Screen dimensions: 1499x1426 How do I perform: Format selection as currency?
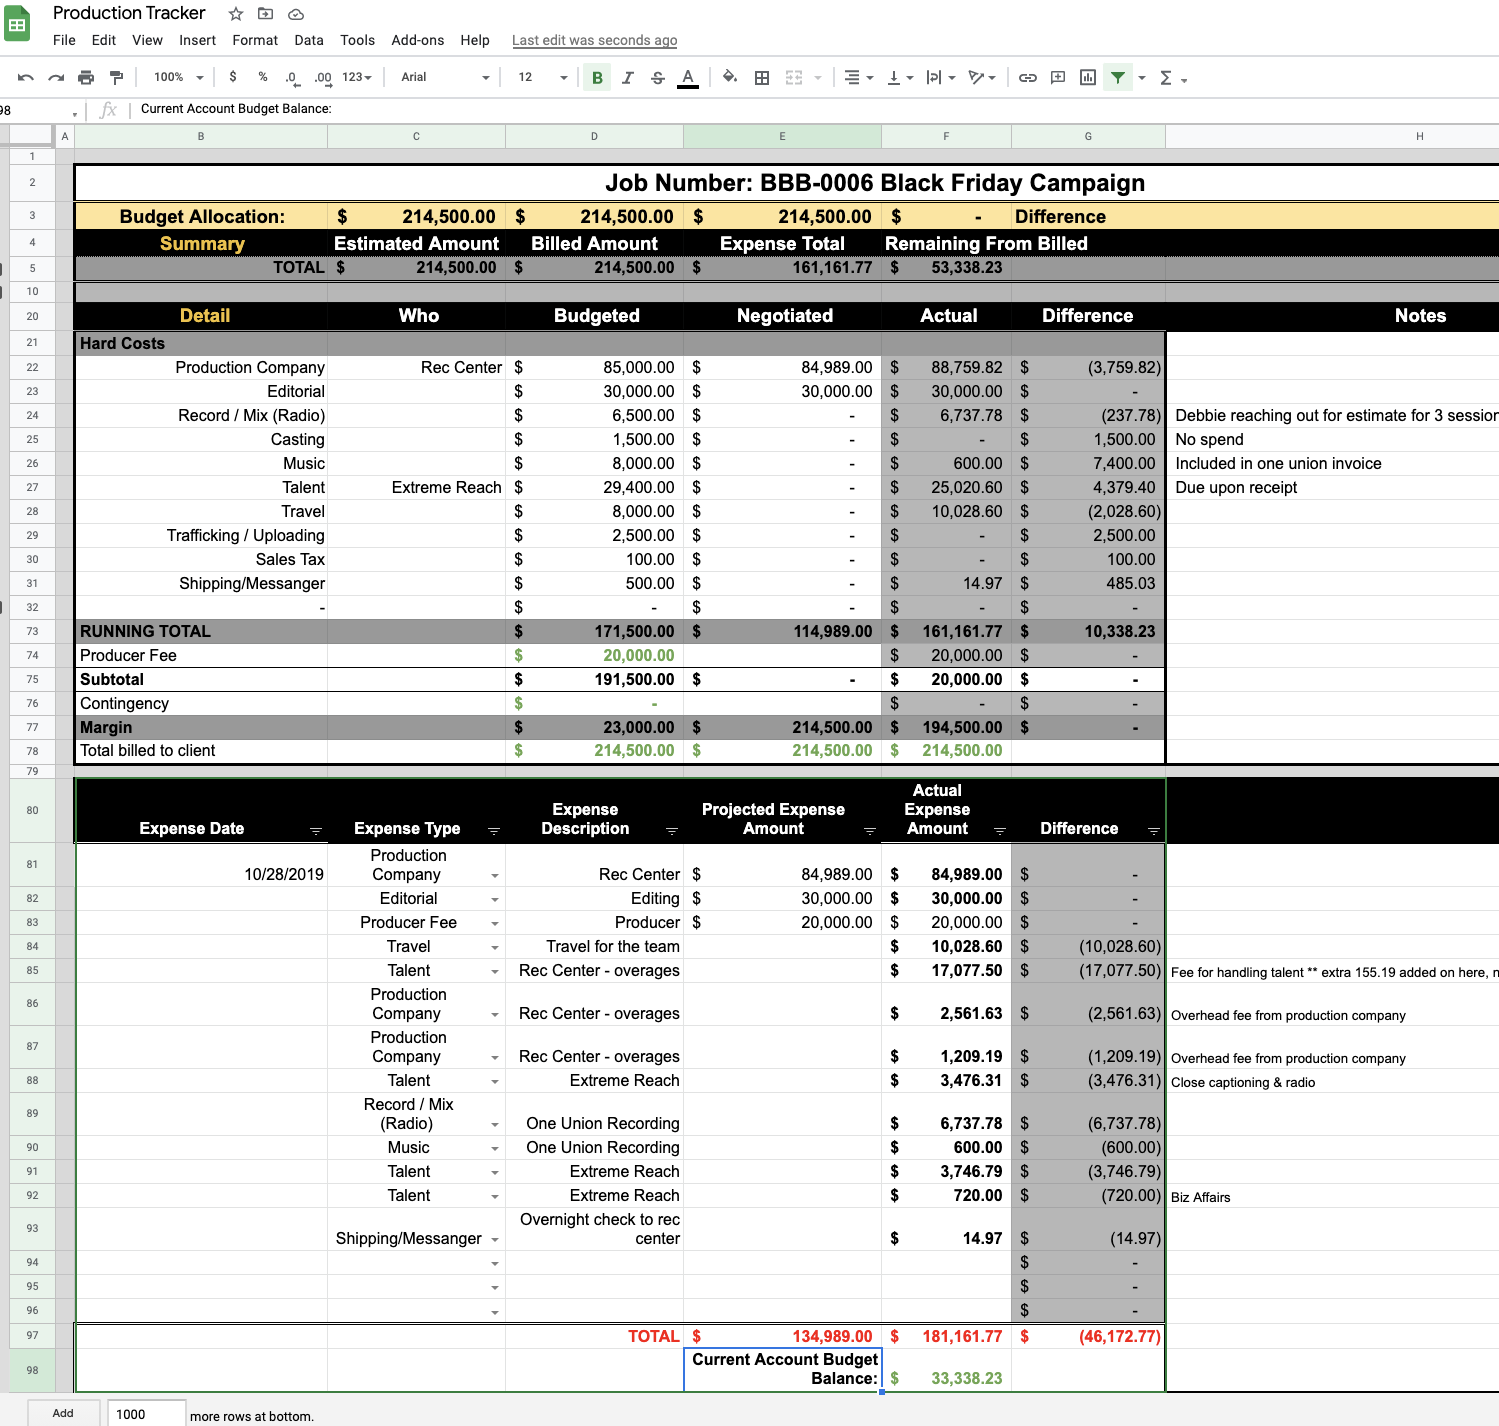coord(233,77)
